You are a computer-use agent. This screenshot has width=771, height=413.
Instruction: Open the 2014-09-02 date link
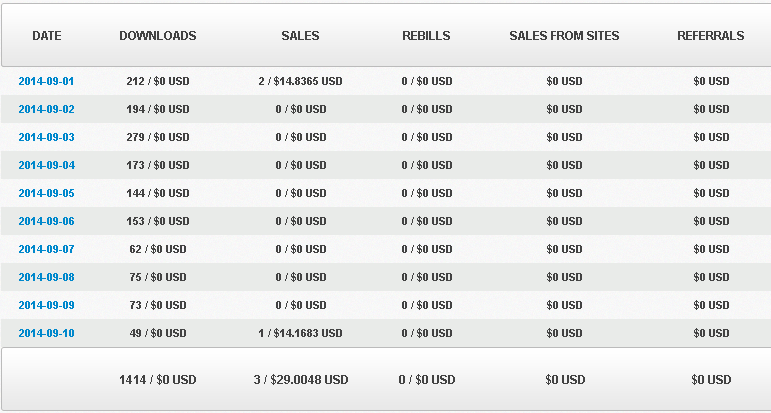(x=46, y=109)
